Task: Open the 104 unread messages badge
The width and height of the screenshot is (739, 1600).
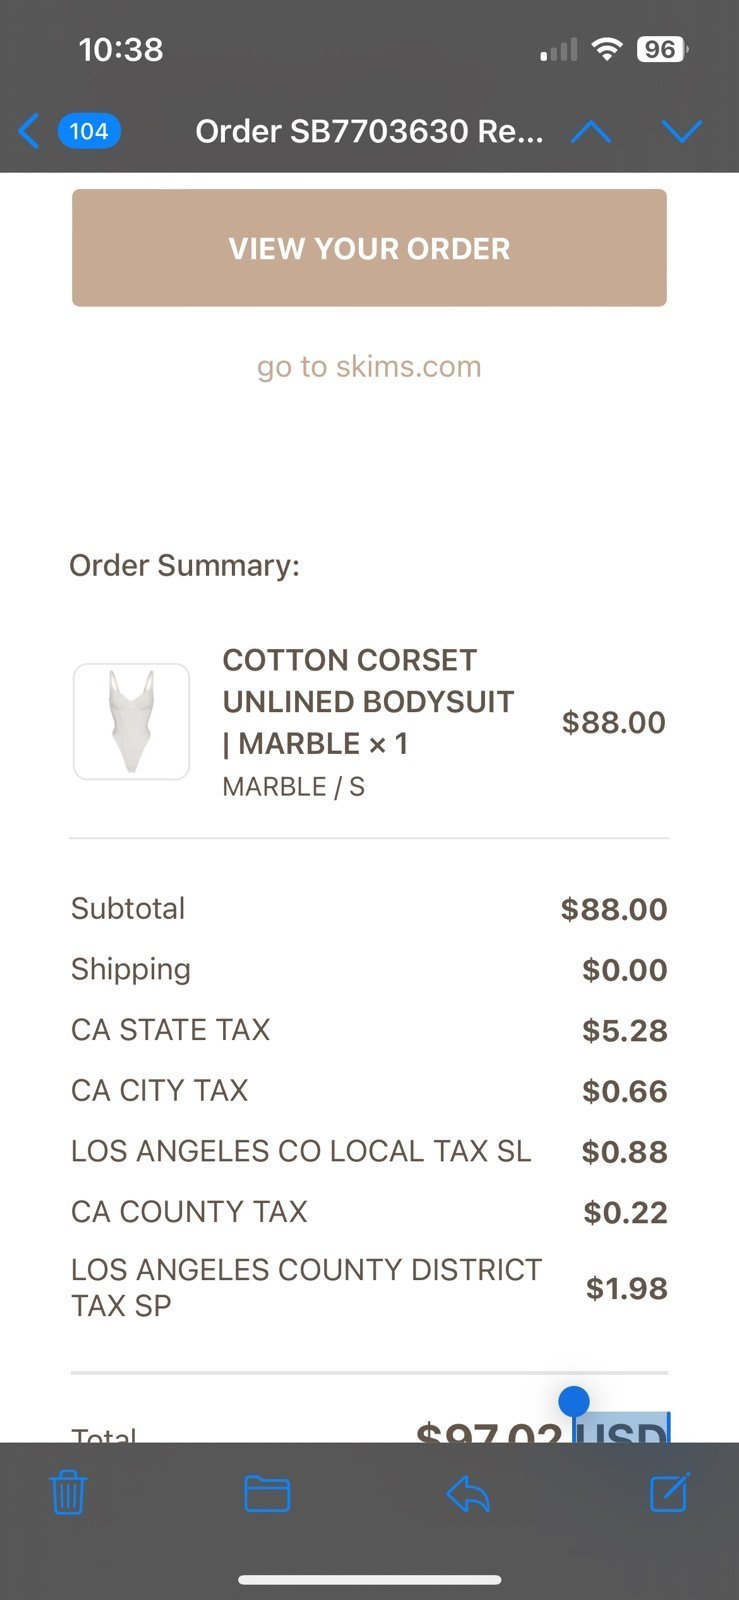Action: pos(89,131)
